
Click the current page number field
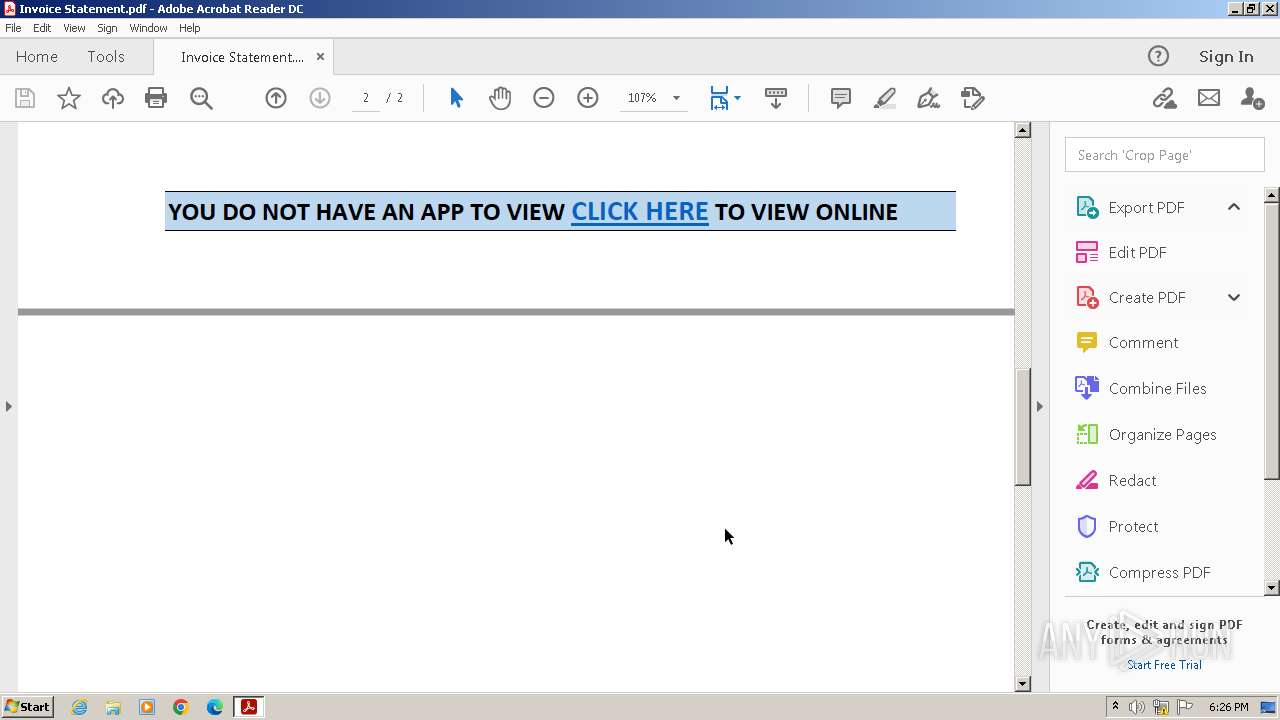point(366,98)
